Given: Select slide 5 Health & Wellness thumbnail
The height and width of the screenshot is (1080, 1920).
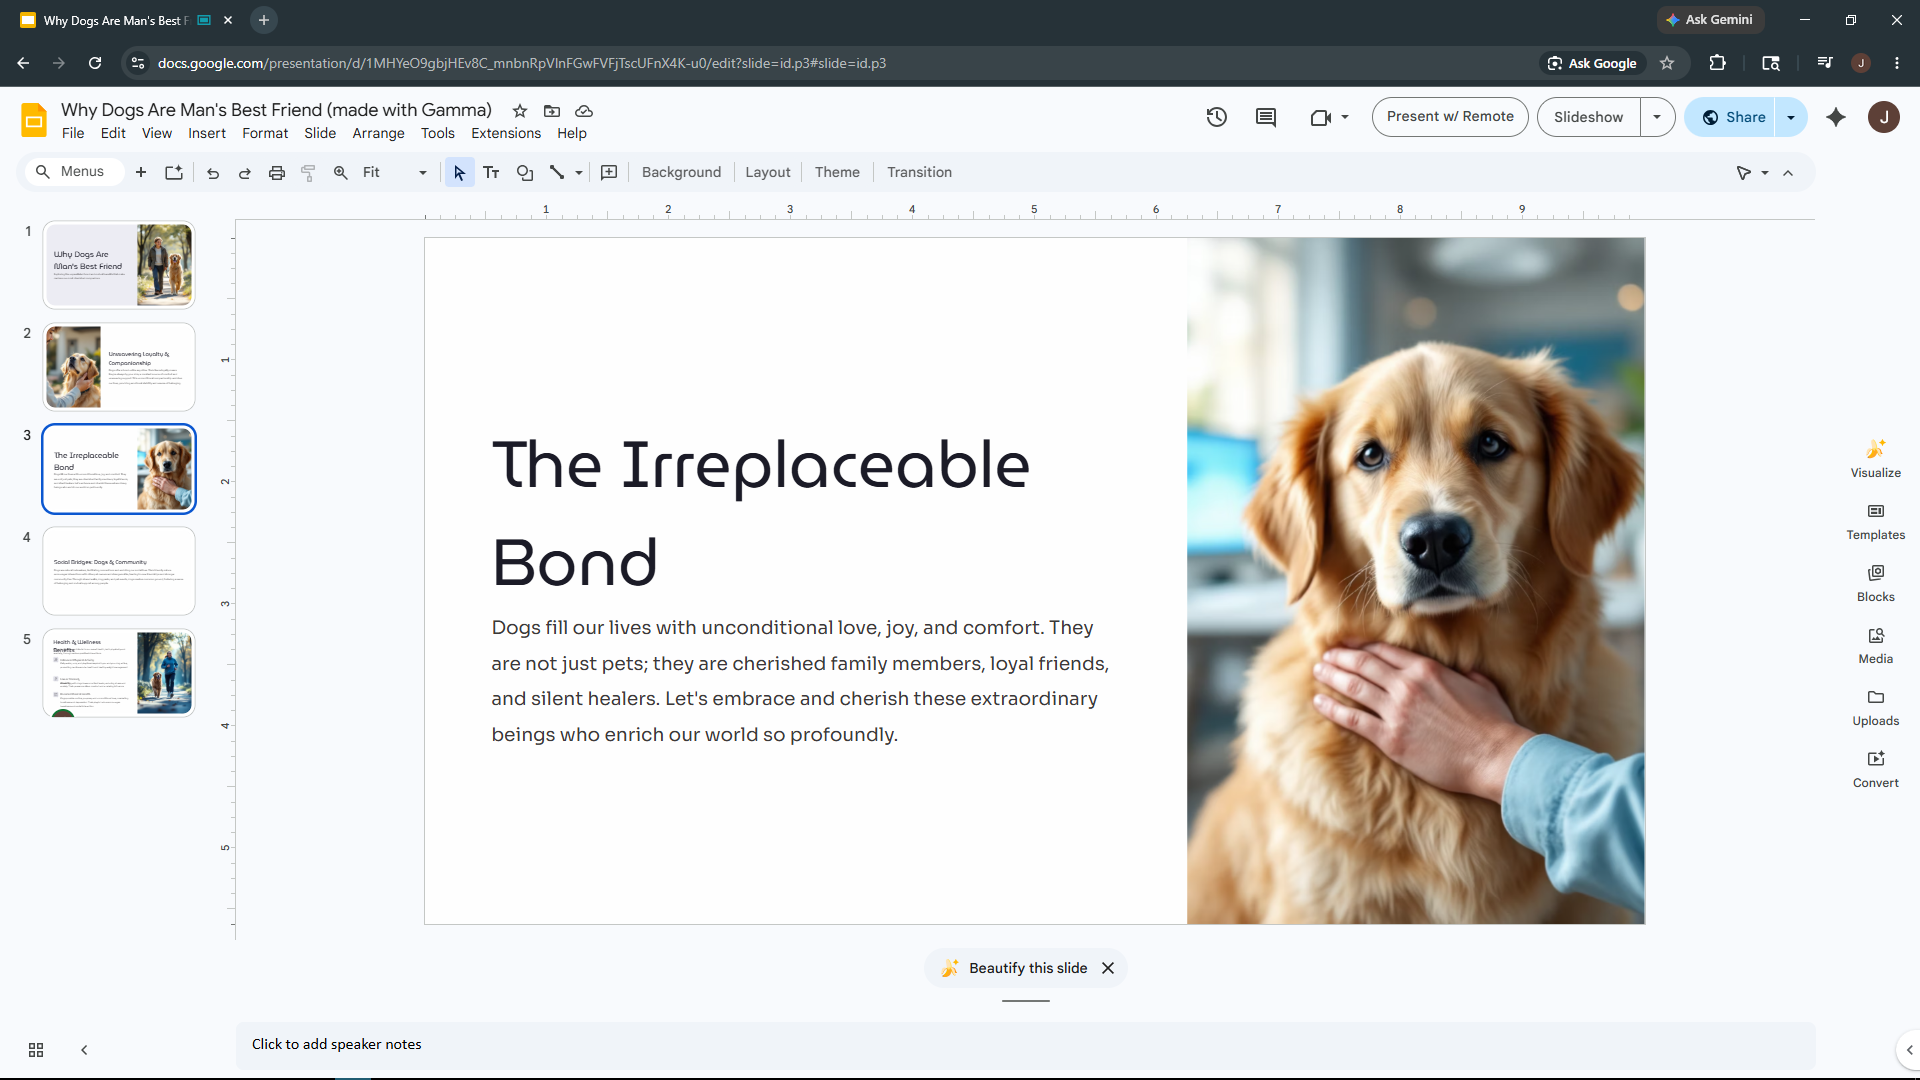Looking at the screenshot, I should (119, 673).
